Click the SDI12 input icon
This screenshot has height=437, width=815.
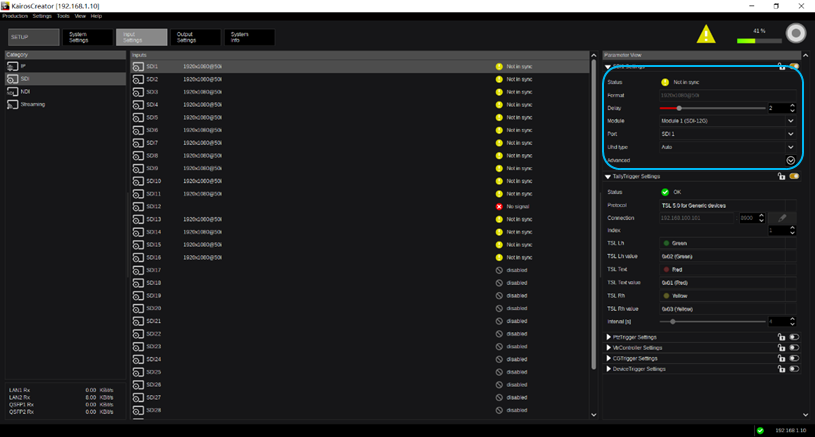(138, 207)
